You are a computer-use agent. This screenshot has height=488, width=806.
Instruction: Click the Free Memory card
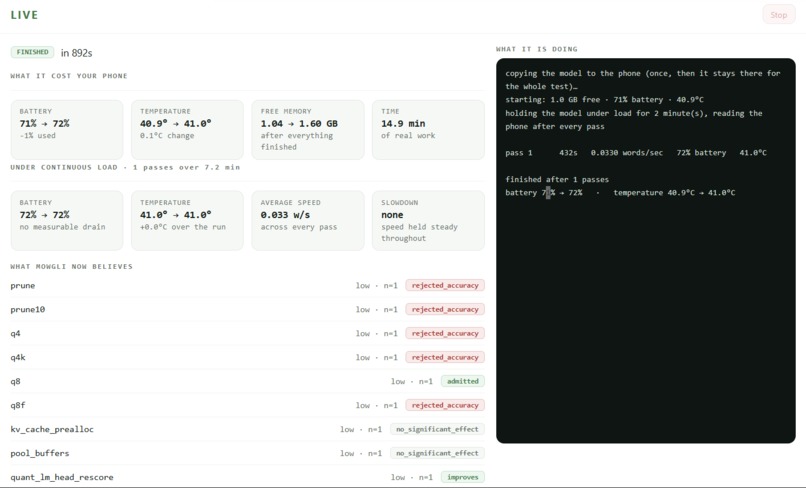tap(307, 130)
